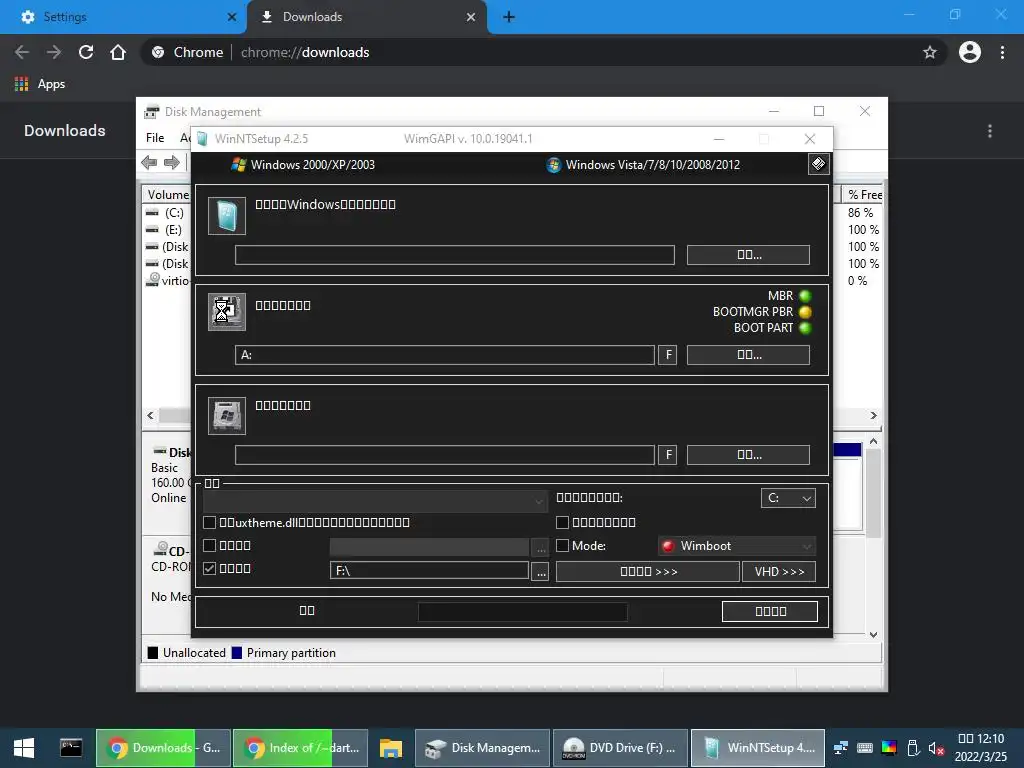
Task: Click the WinNTSetup progress bar
Action: [x=522, y=612]
